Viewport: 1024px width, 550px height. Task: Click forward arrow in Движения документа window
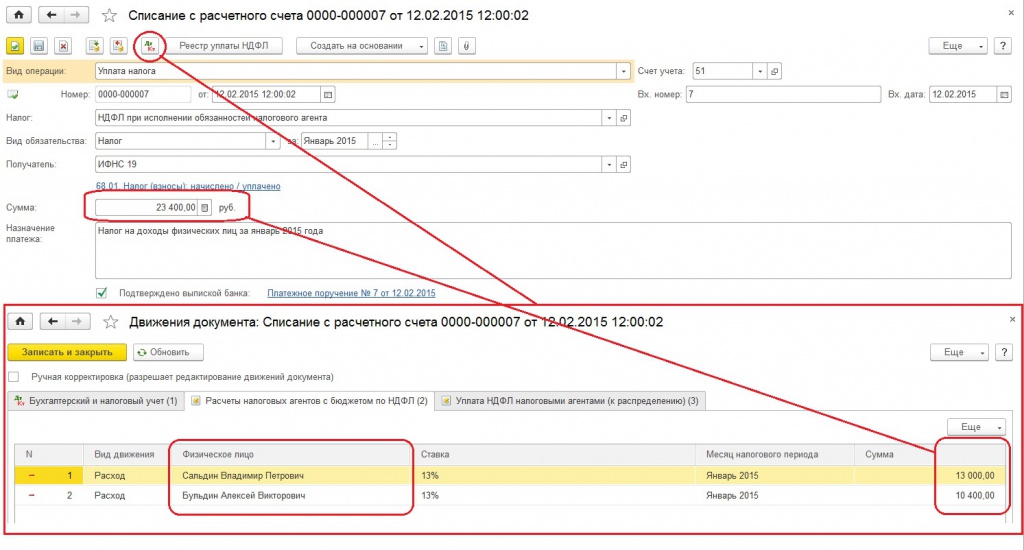(77, 321)
